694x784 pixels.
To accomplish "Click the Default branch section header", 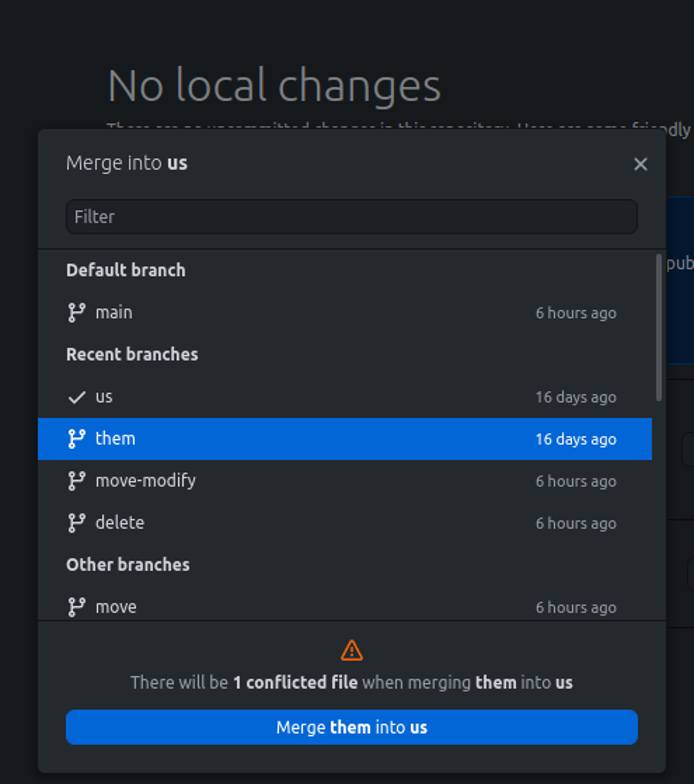I will click(x=126, y=270).
